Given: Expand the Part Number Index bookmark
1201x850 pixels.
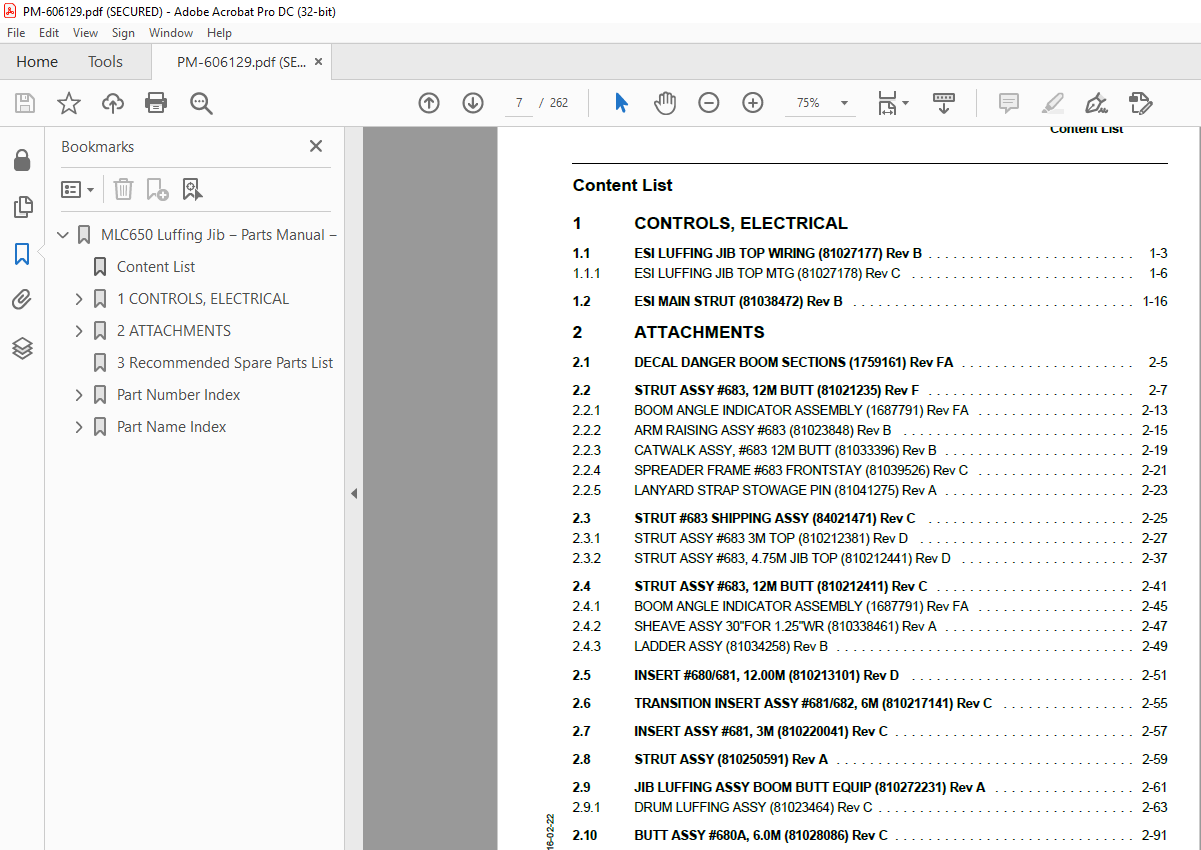Looking at the screenshot, I should point(79,395).
